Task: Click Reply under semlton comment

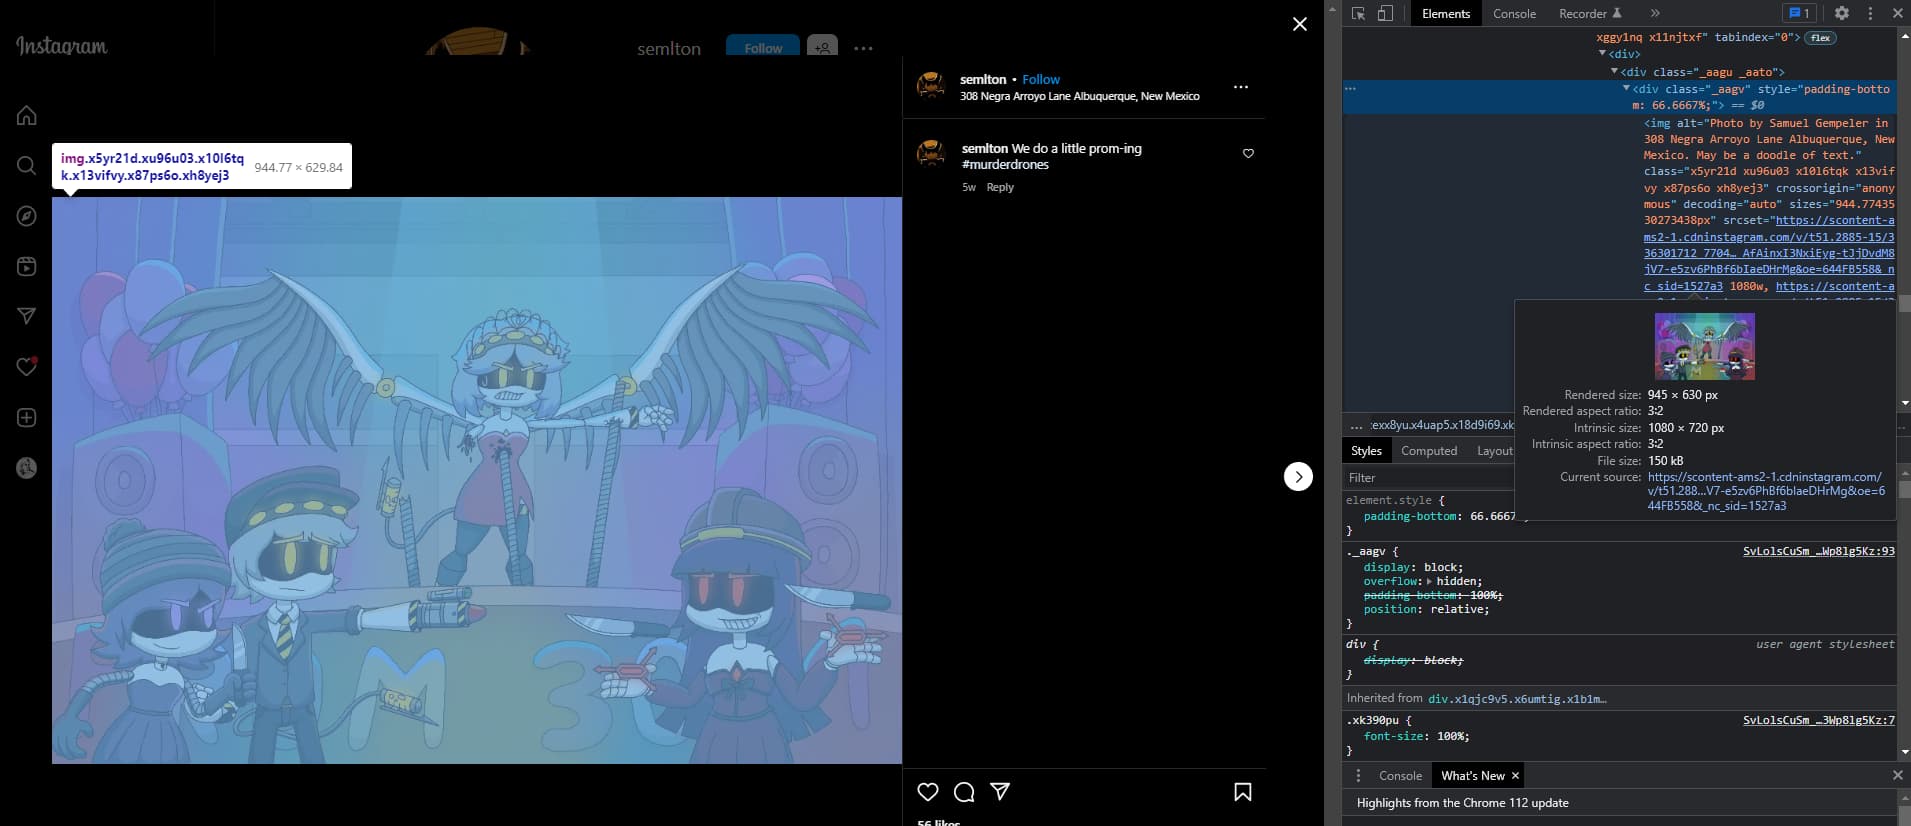Action: [1000, 187]
